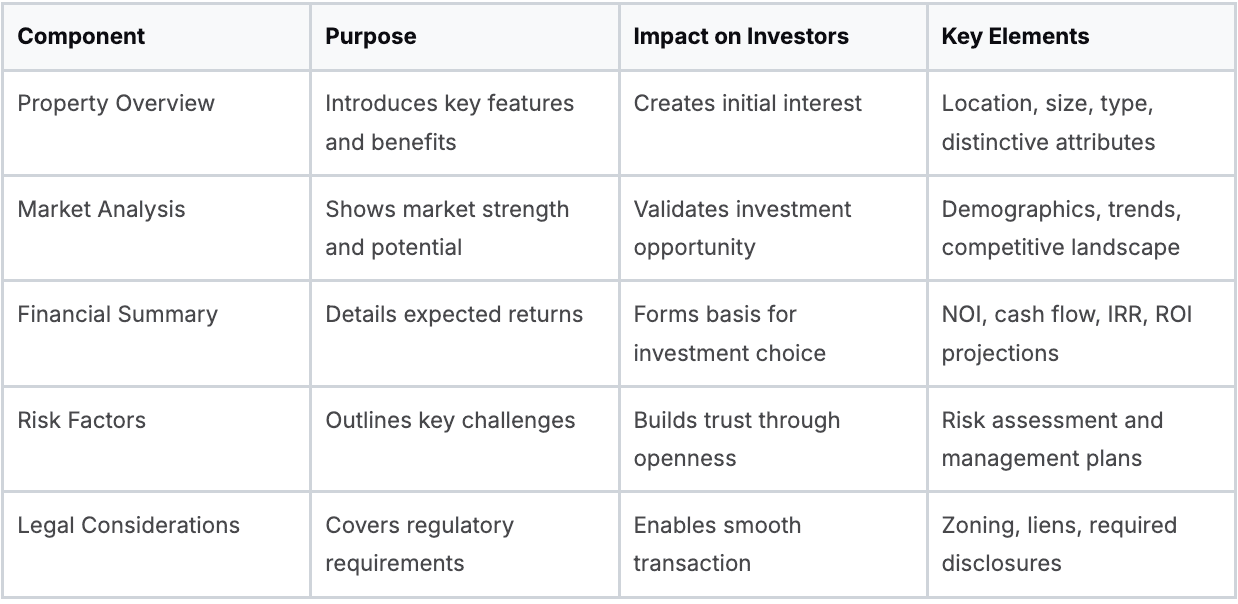Click the 'Creates initial interest' cell
1238x604 pixels.
point(747,103)
